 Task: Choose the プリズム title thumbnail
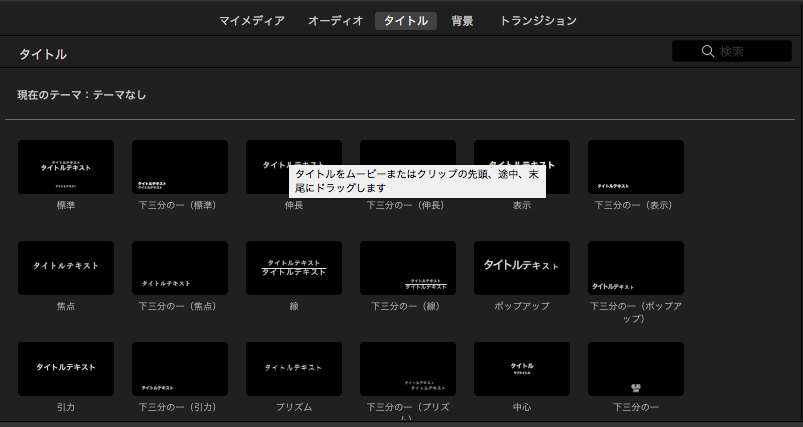pos(294,369)
